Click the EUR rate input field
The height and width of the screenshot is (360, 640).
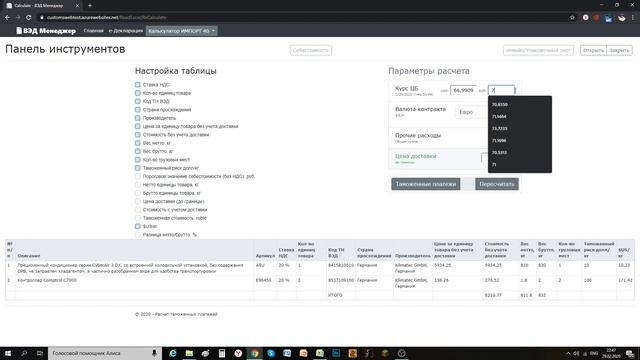[x=502, y=90]
